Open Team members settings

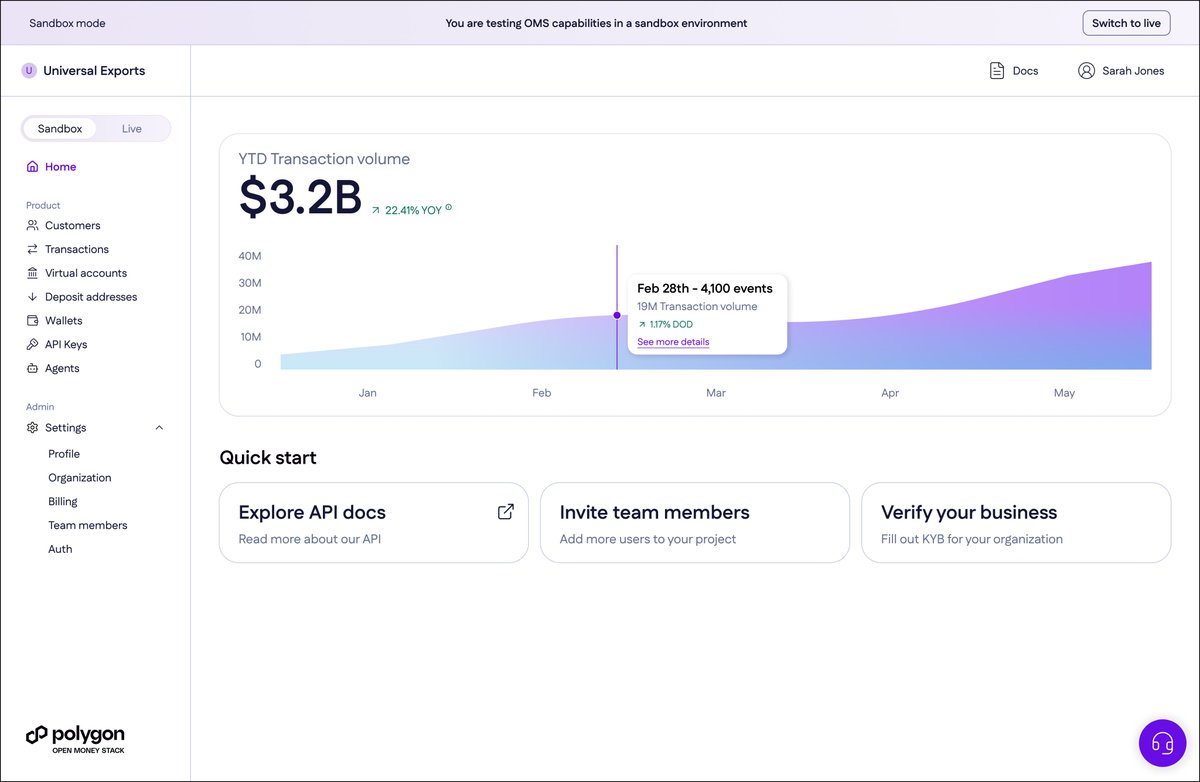(88, 525)
